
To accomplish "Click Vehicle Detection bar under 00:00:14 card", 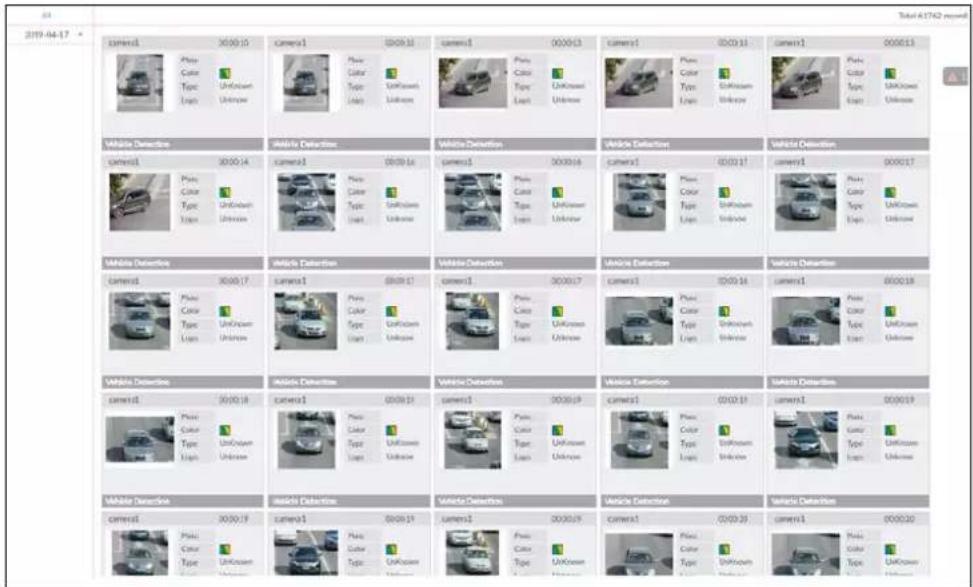I will pyautogui.click(x=182, y=263).
